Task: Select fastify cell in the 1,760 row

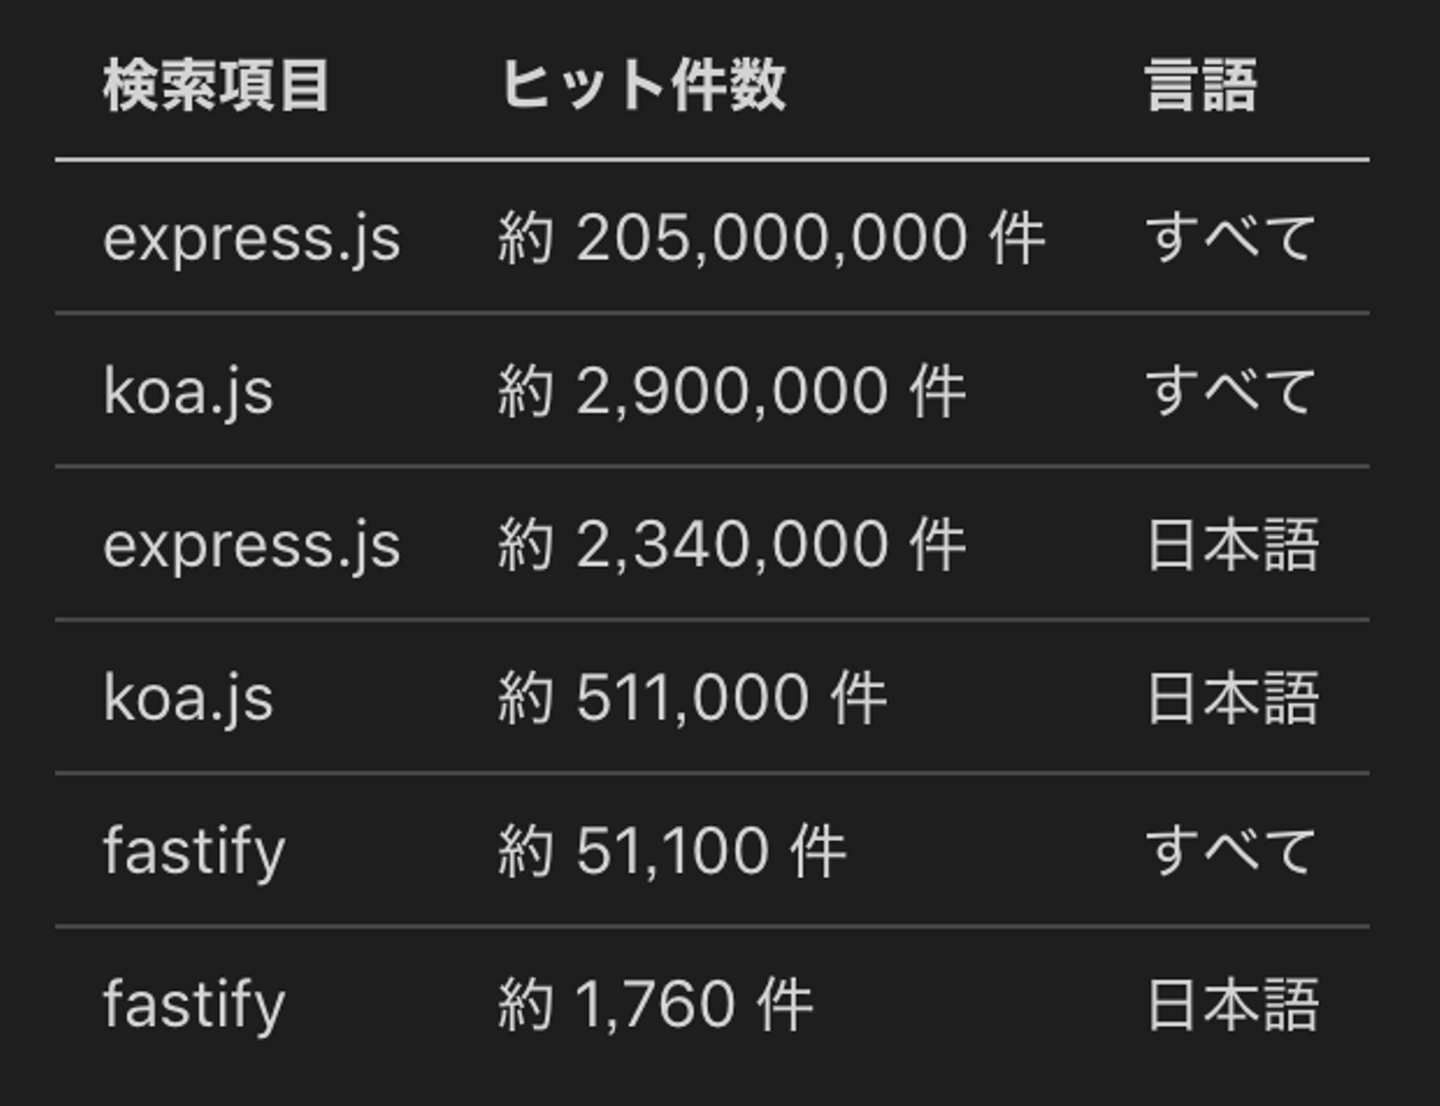Action: tap(194, 1004)
